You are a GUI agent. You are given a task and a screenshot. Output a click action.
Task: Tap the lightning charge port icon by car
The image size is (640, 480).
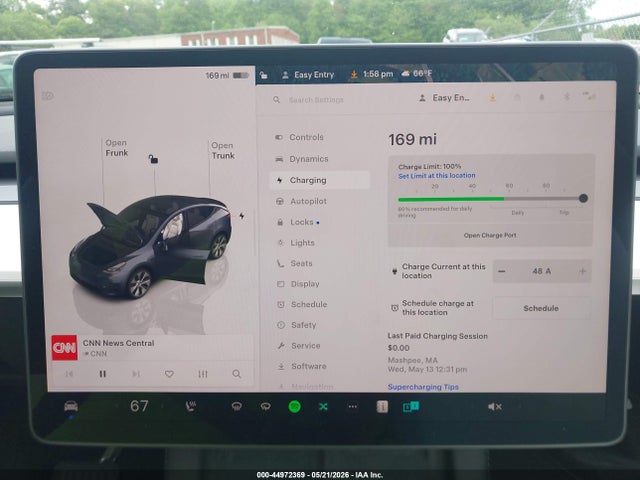tap(242, 216)
